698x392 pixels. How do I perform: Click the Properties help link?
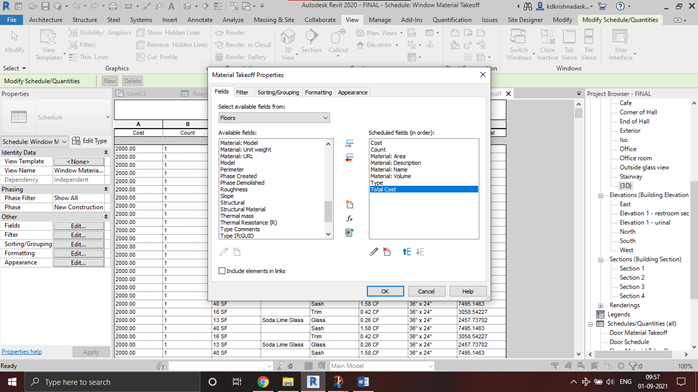[22, 352]
